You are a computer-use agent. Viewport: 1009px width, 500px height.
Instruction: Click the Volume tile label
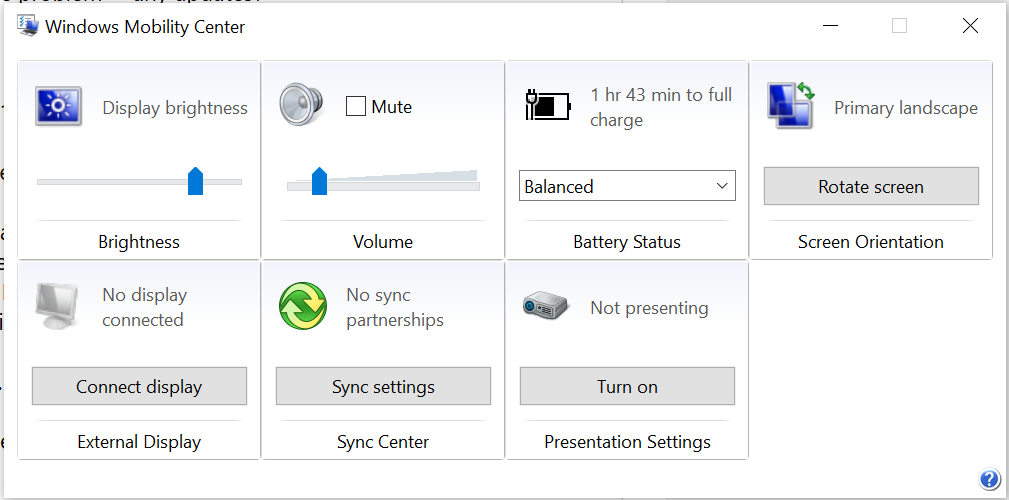coord(383,242)
